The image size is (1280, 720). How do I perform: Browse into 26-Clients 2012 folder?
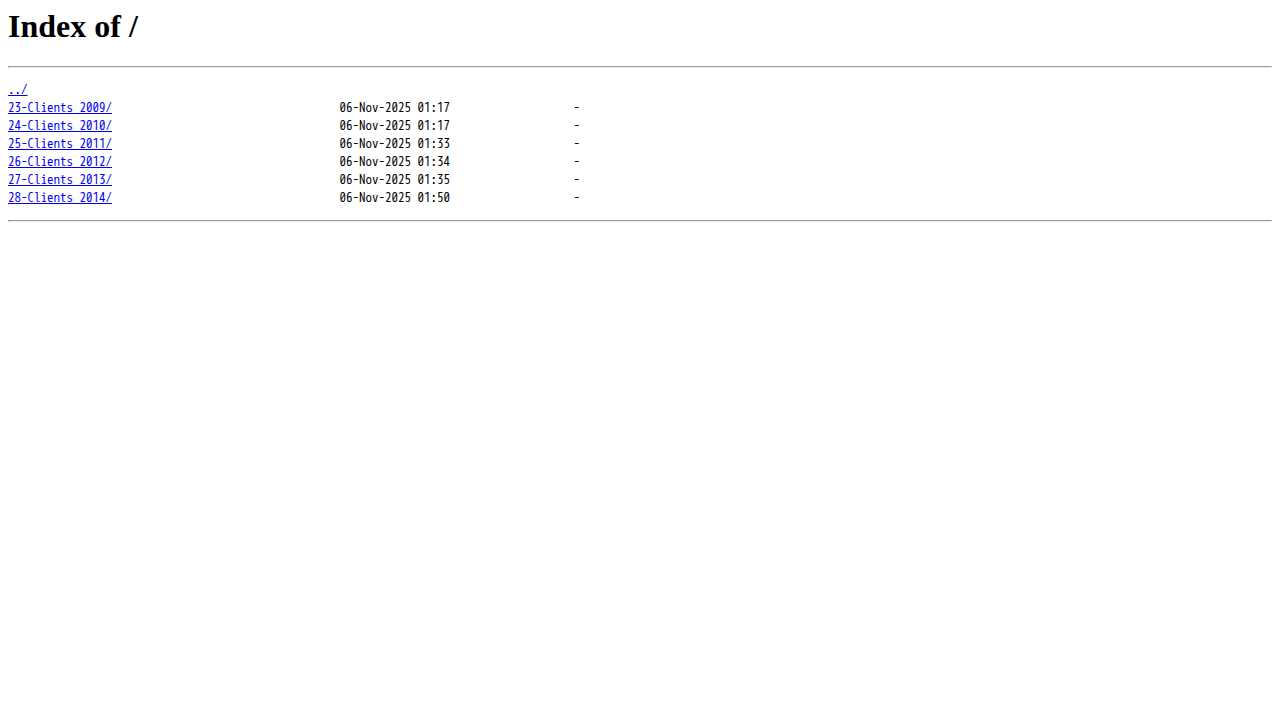tap(60, 162)
